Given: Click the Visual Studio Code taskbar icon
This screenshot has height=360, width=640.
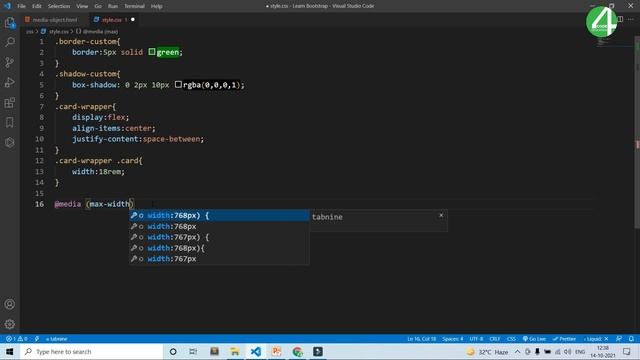Looking at the screenshot, I should (x=256, y=351).
